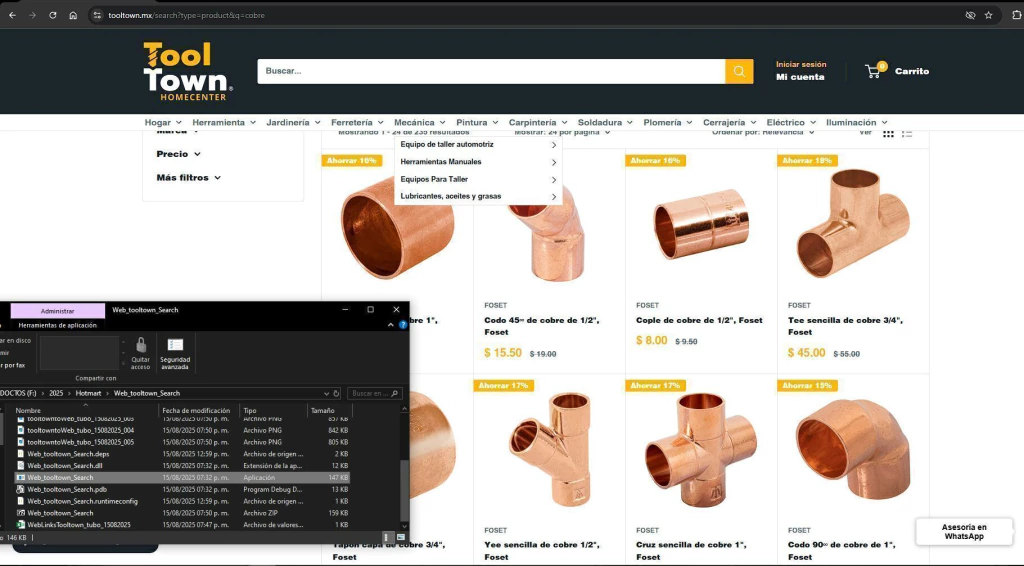Open Explorer address bar history dropdown
This screenshot has width=1024, height=566.
click(x=326, y=393)
